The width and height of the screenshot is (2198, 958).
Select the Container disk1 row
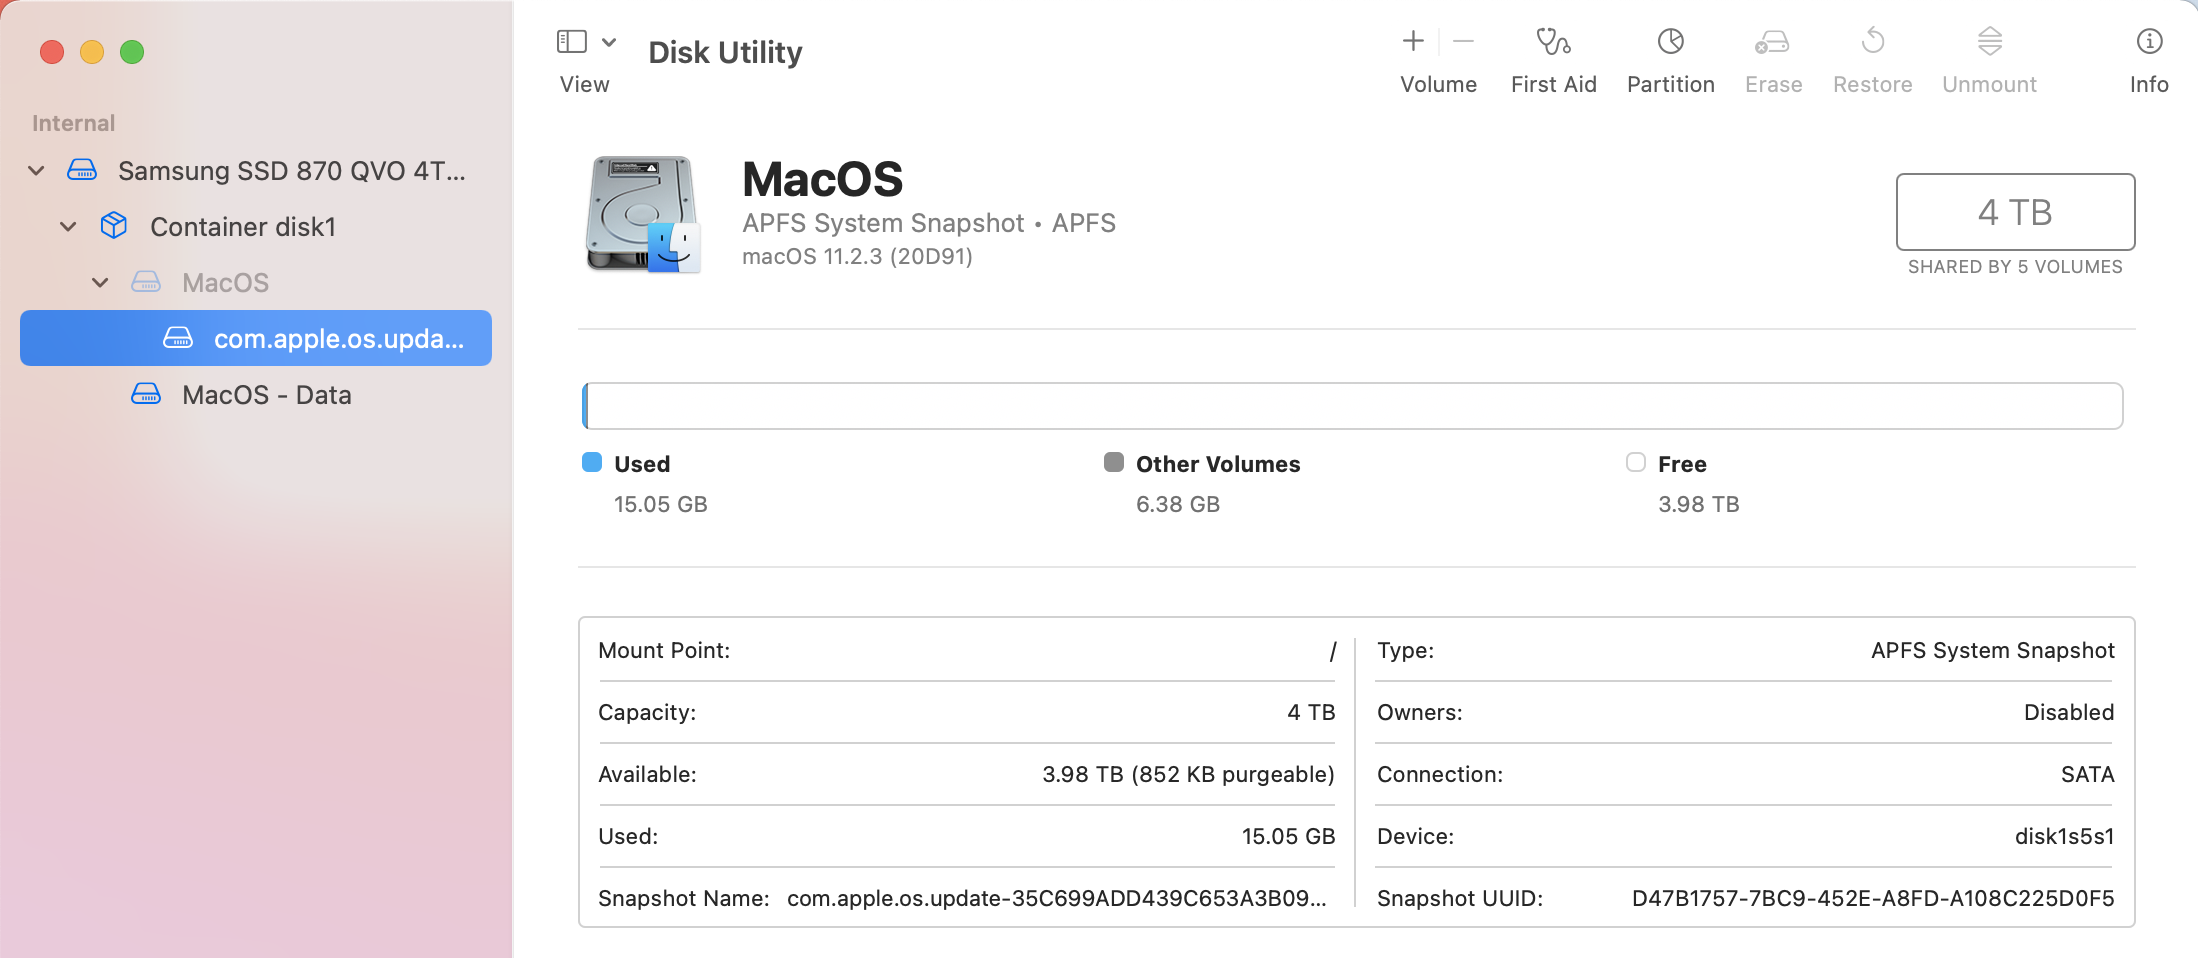[256, 227]
